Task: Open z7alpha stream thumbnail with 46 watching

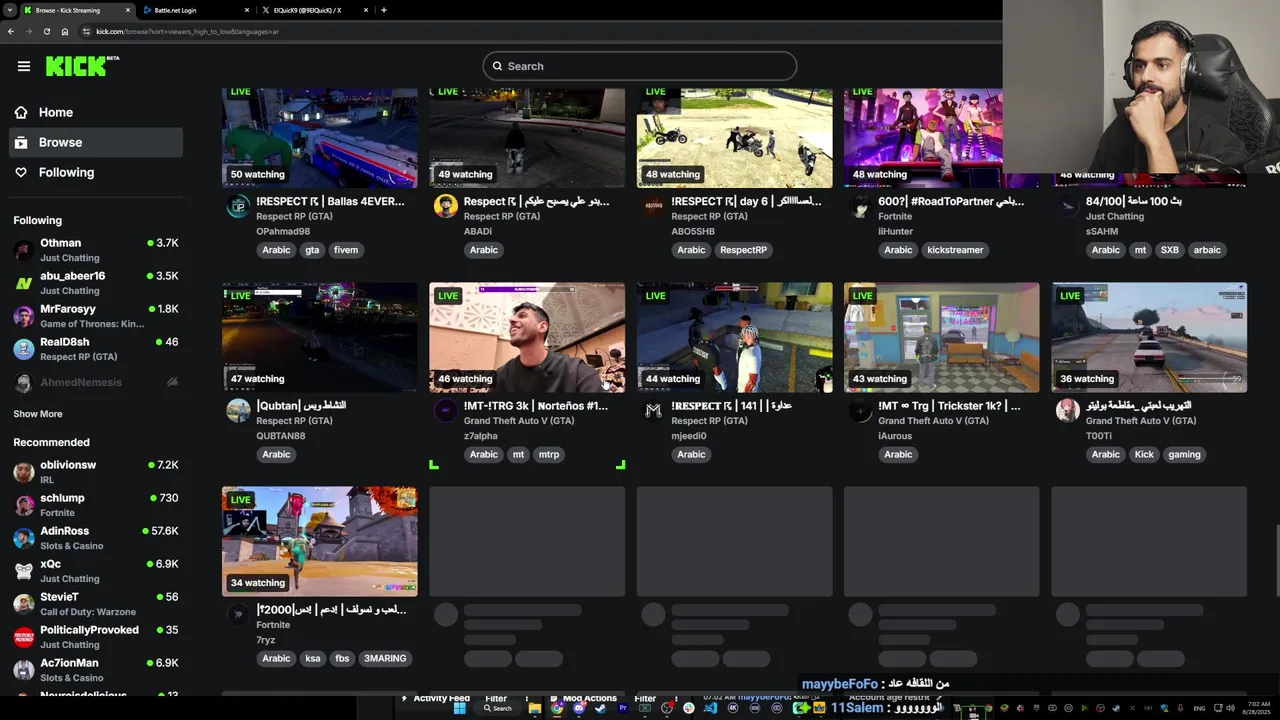Action: [x=527, y=337]
